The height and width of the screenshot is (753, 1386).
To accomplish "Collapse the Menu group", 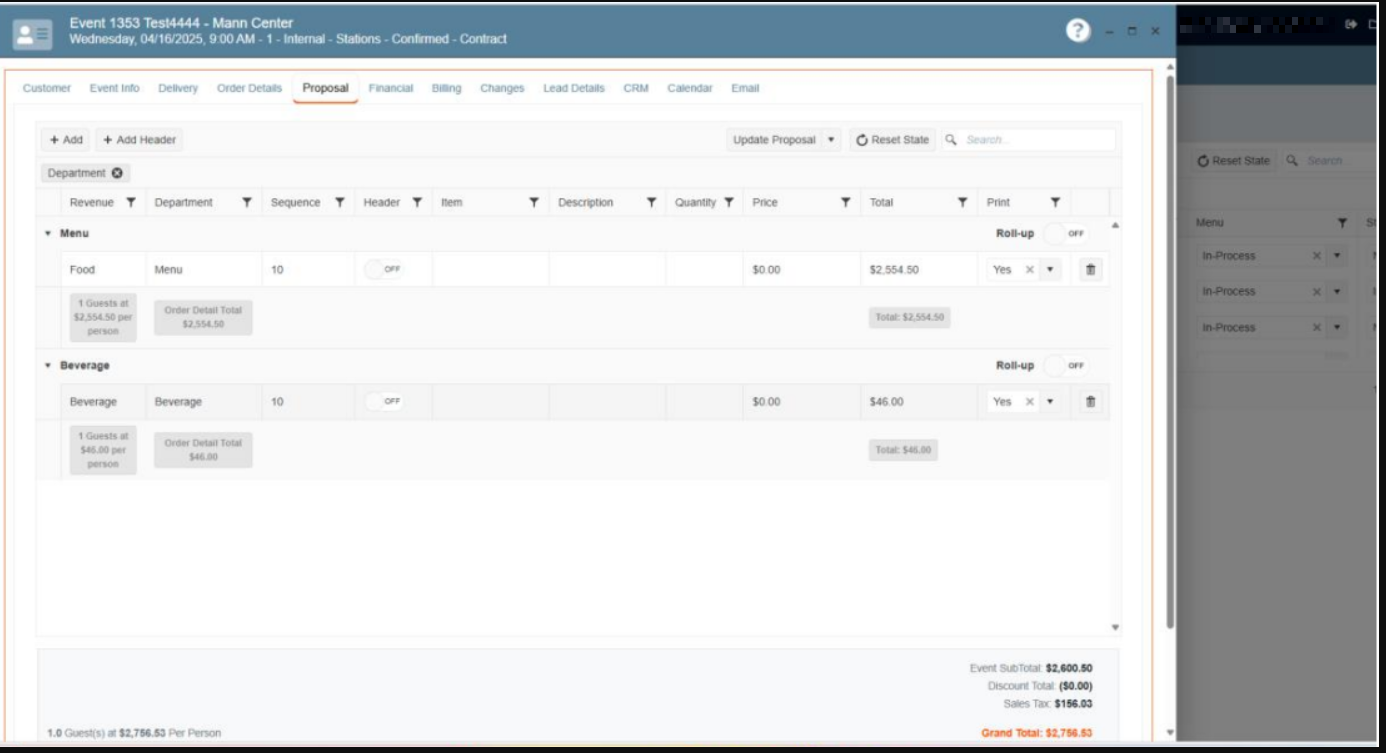I will click(x=47, y=233).
